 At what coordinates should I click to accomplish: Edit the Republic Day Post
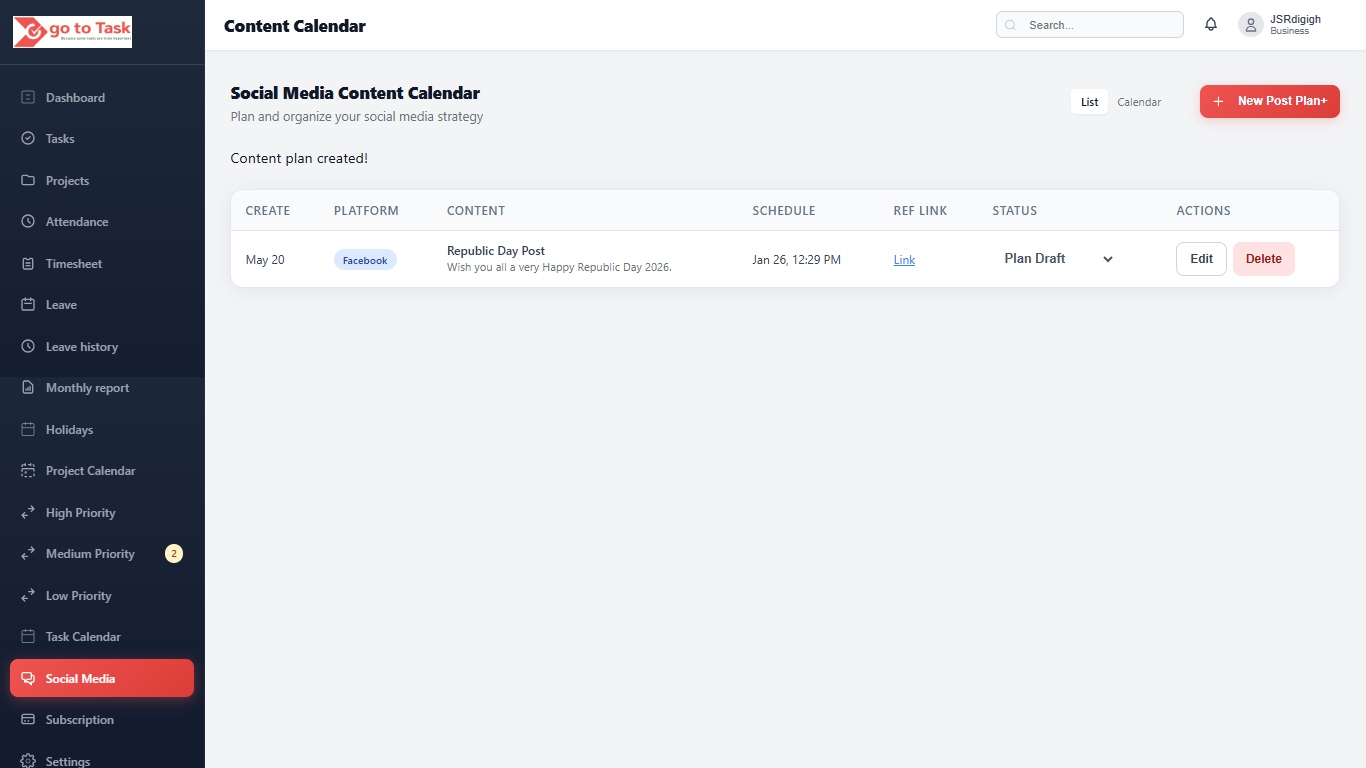point(1201,259)
